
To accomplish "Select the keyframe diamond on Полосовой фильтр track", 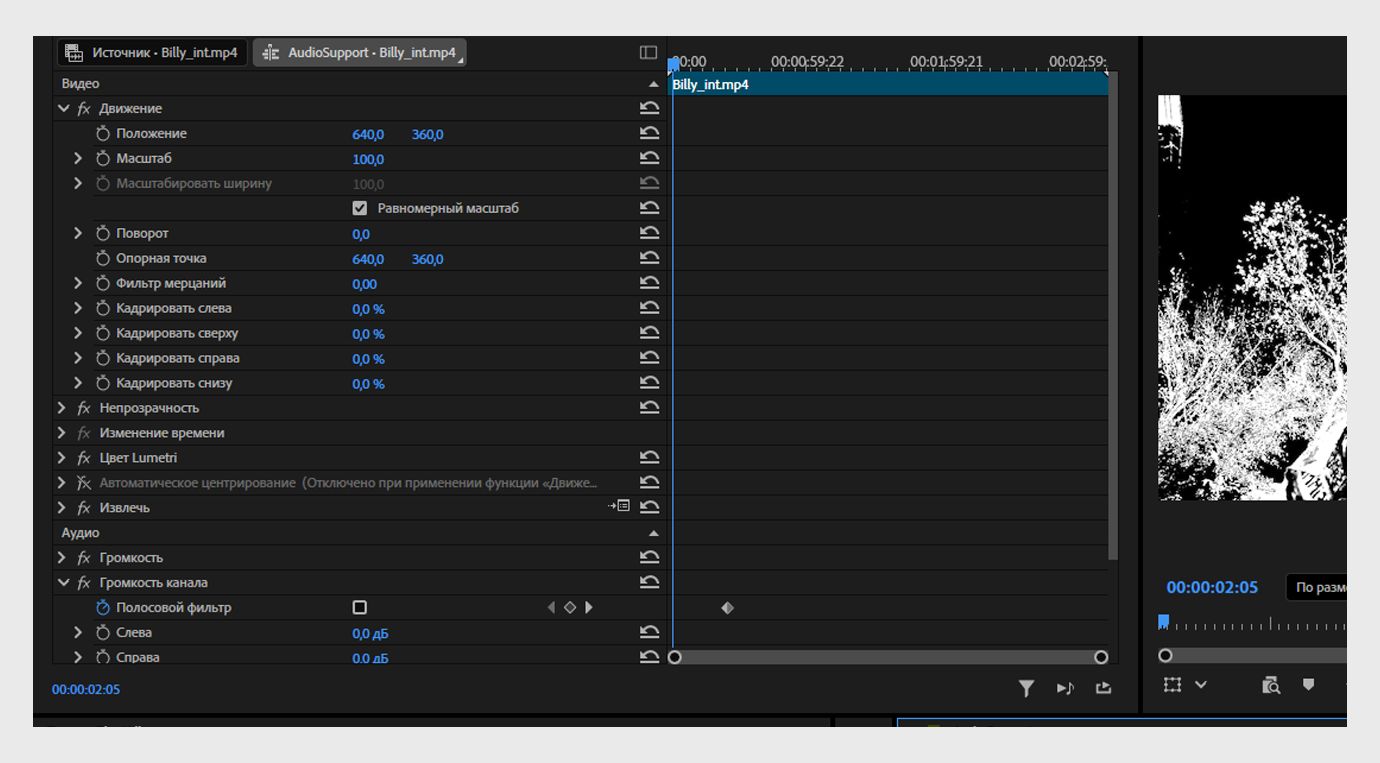I will [x=727, y=607].
